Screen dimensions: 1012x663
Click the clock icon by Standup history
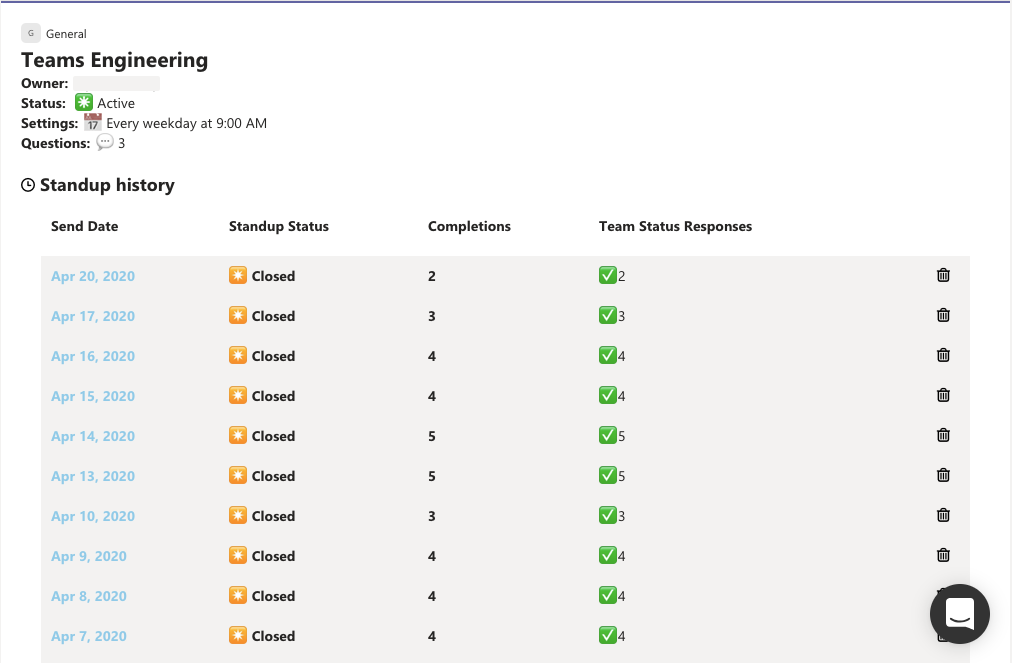tap(28, 185)
